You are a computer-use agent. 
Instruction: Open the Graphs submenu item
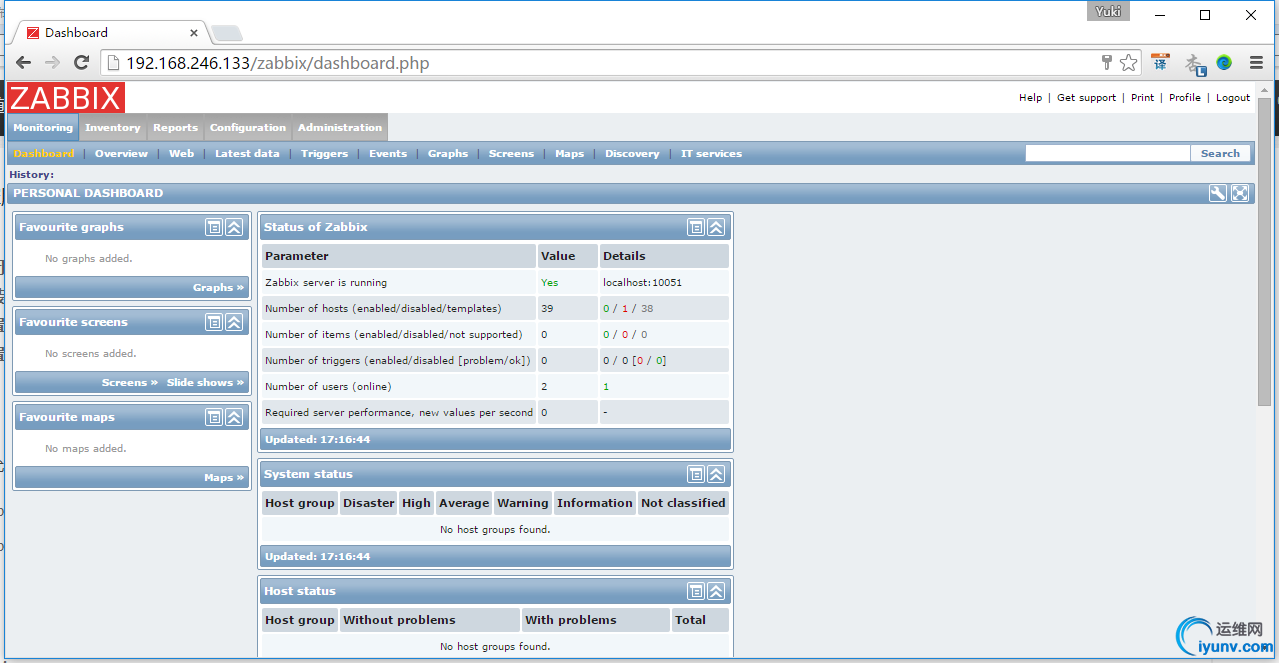(x=448, y=153)
